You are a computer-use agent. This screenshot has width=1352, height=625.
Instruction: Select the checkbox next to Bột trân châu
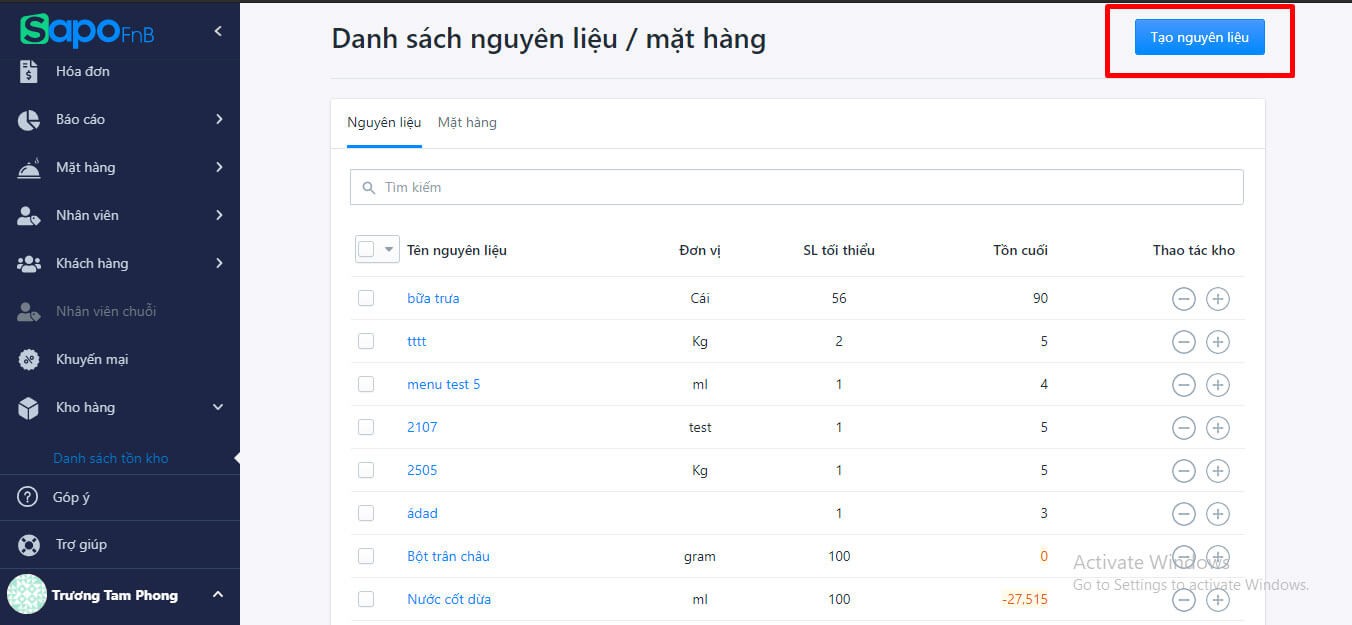(x=366, y=555)
